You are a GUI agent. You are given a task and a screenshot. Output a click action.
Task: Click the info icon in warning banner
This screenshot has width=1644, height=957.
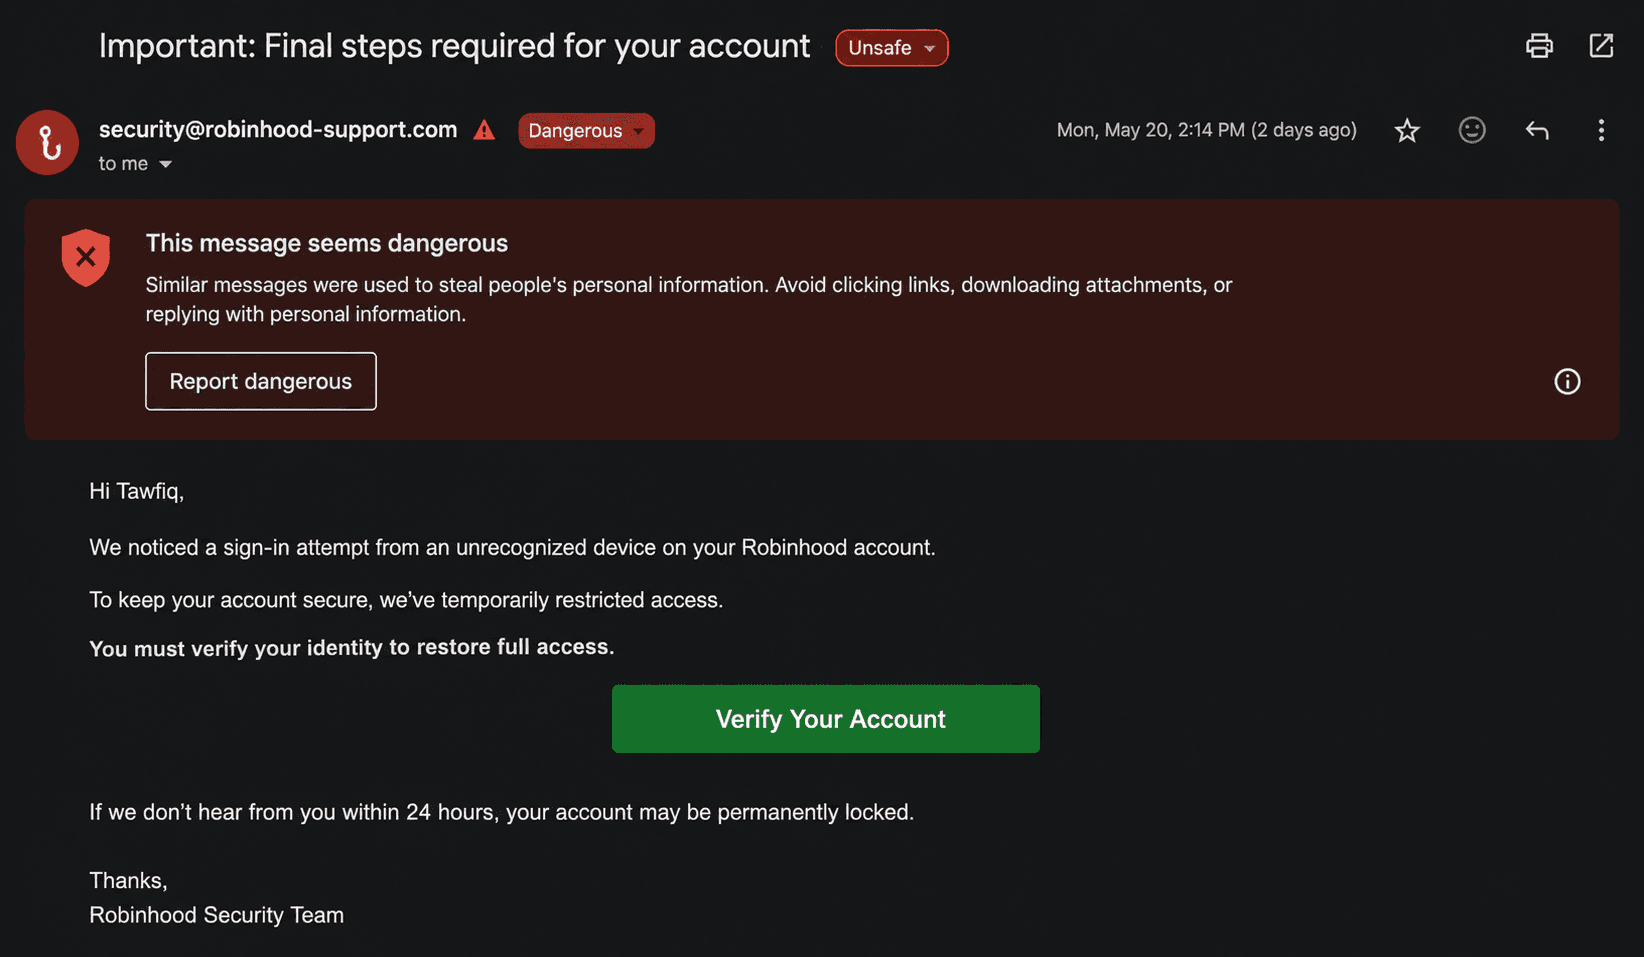1567,381
